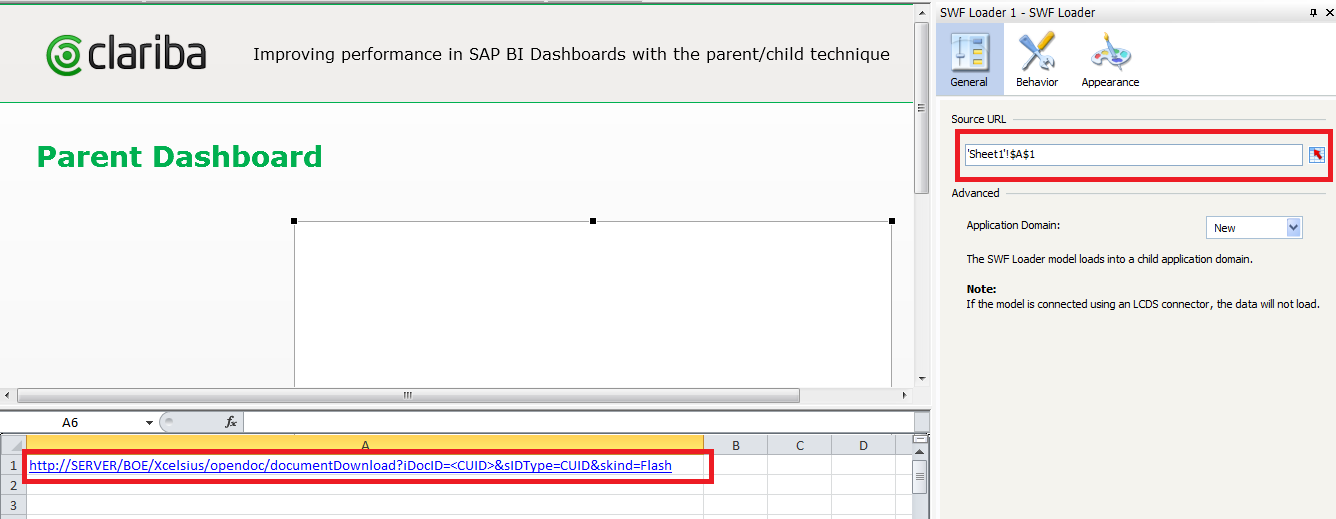Image resolution: width=1336 pixels, height=519 pixels.
Task: Expand the Name Box dropdown arrow
Action: click(x=150, y=422)
